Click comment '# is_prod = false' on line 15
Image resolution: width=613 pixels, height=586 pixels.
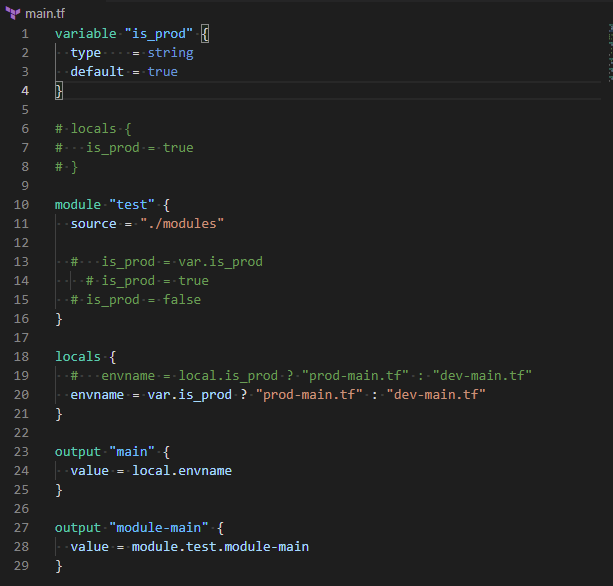[136, 300]
